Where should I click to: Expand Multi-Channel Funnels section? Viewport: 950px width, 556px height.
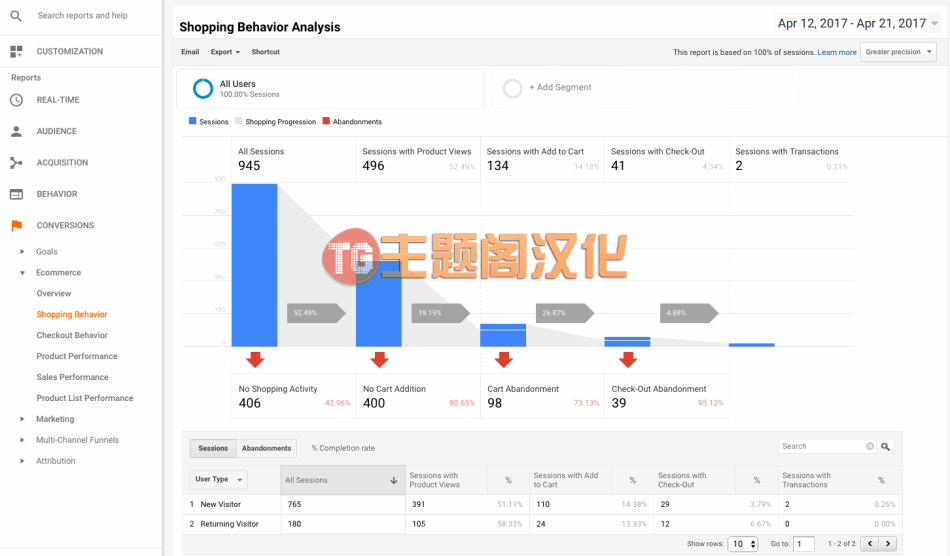click(22, 440)
